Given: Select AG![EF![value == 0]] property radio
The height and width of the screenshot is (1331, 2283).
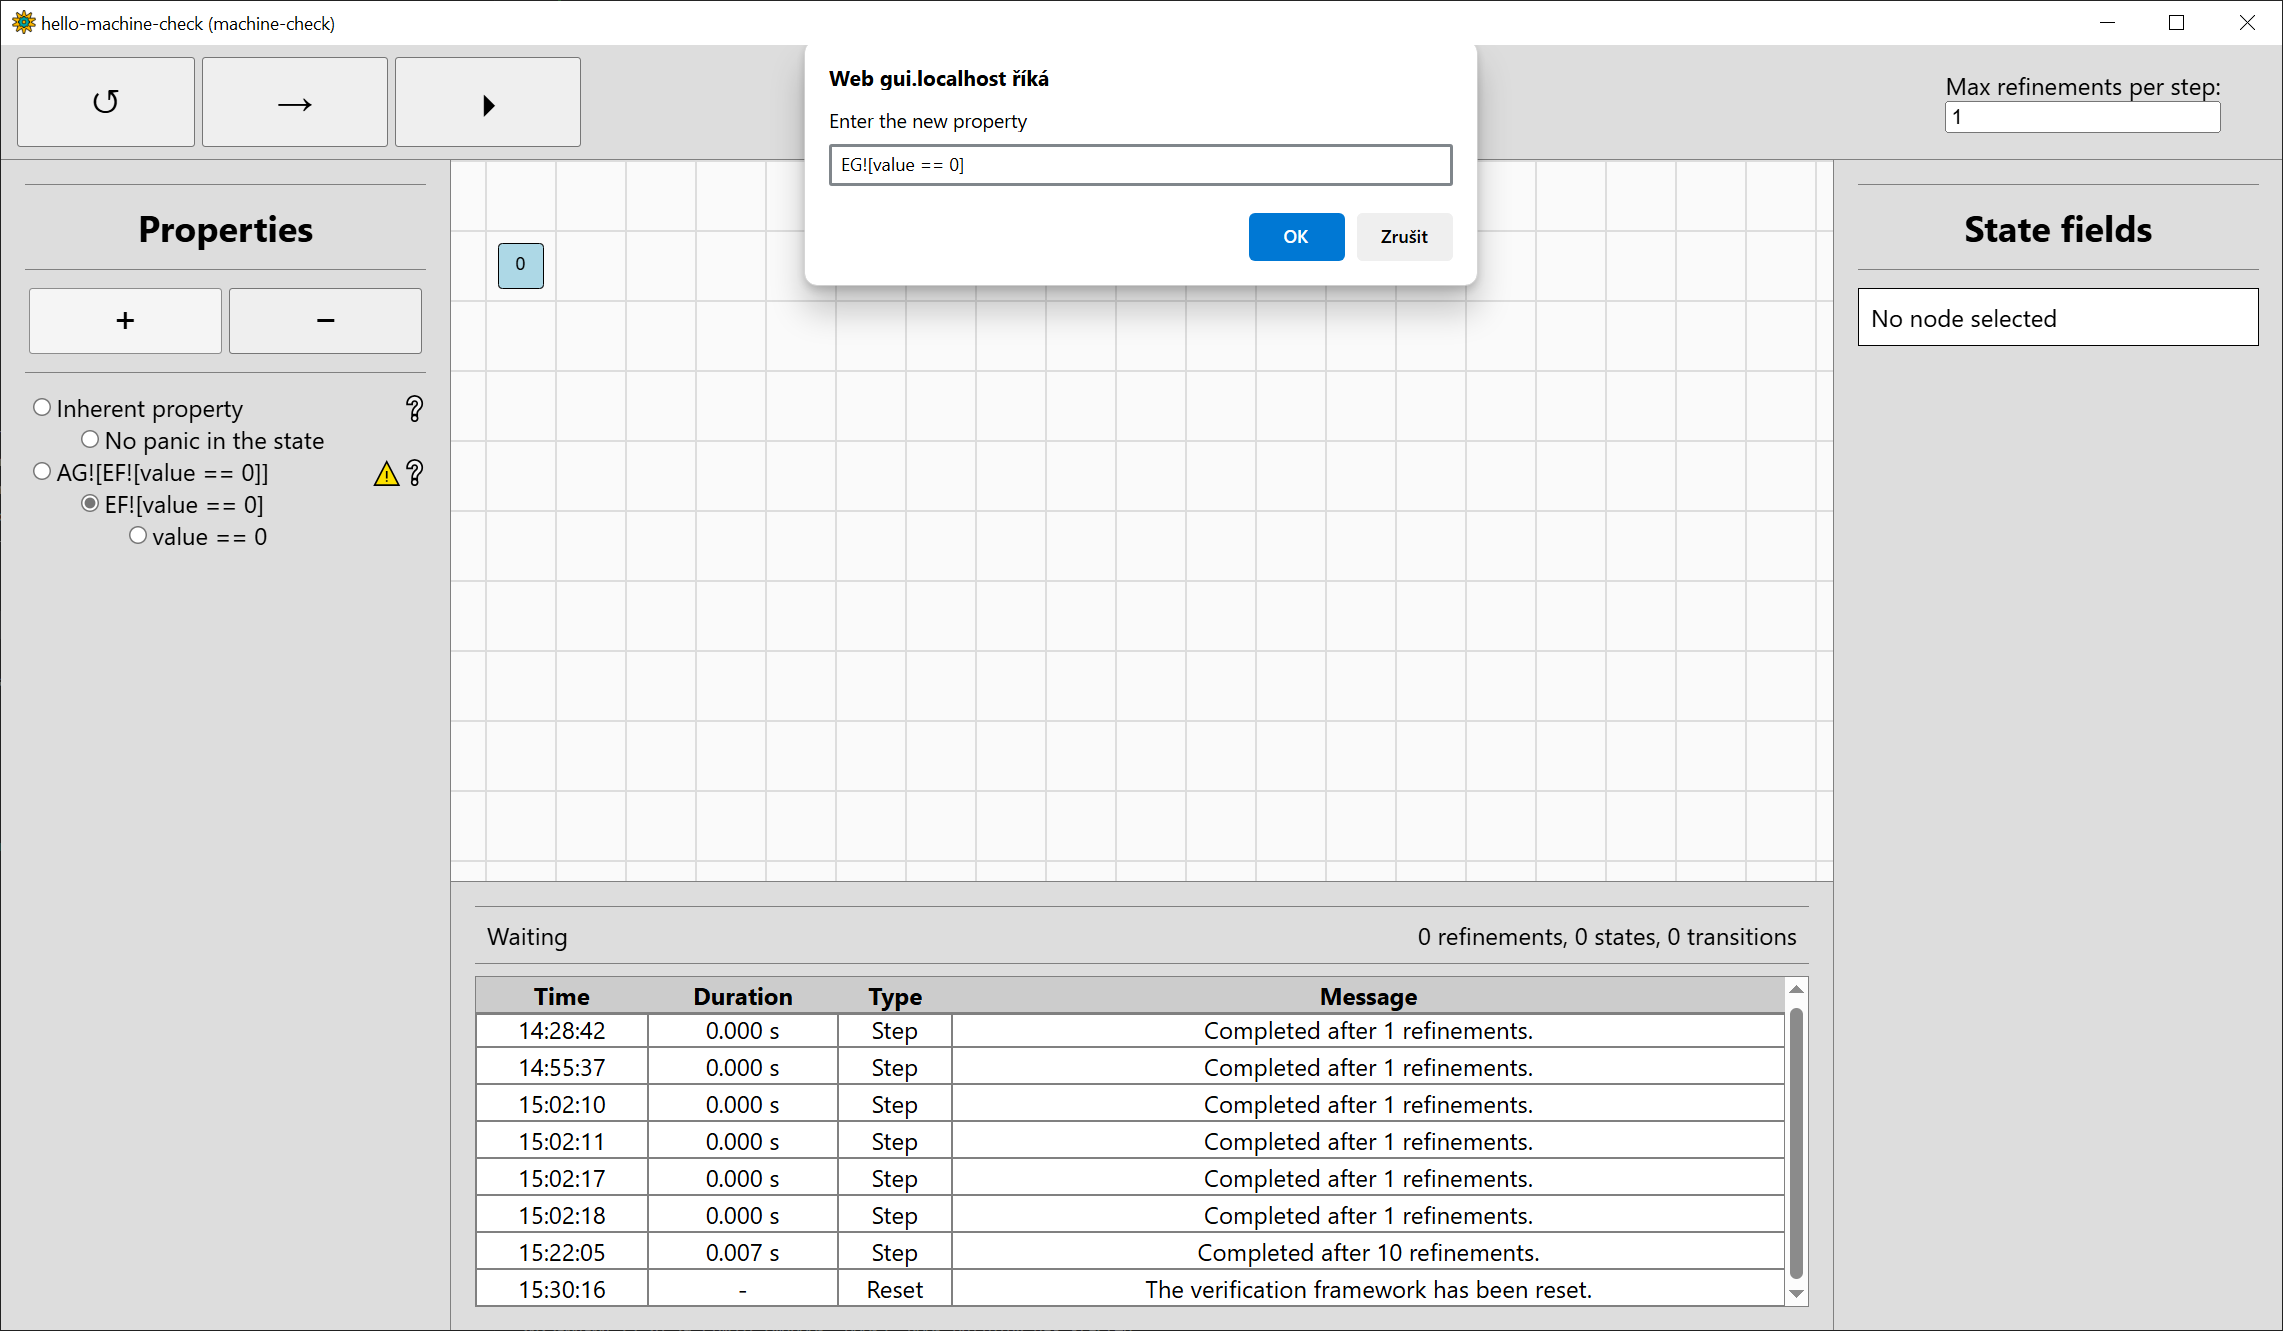Looking at the screenshot, I should 42,471.
